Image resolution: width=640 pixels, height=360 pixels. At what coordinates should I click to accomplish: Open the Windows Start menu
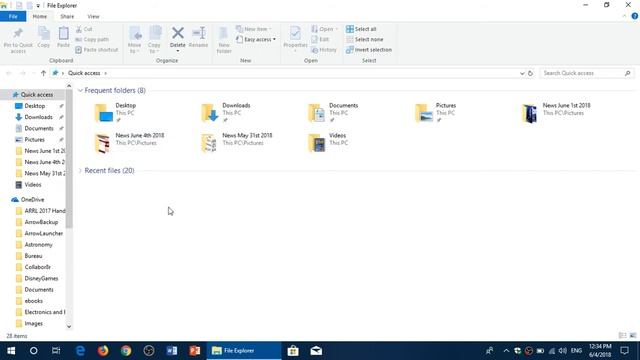[x=11, y=351]
